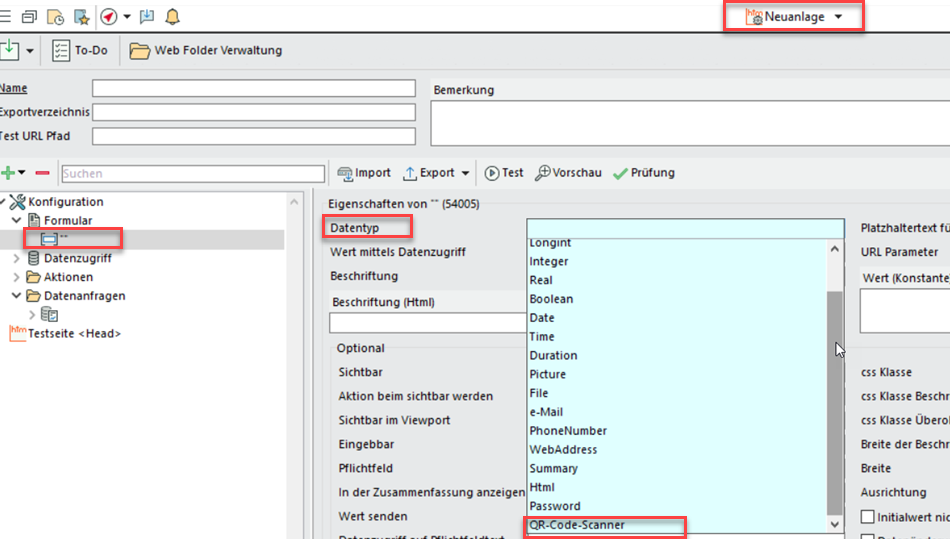Click the Vorschau preview button
The width and height of the screenshot is (950, 539).
pos(568,173)
